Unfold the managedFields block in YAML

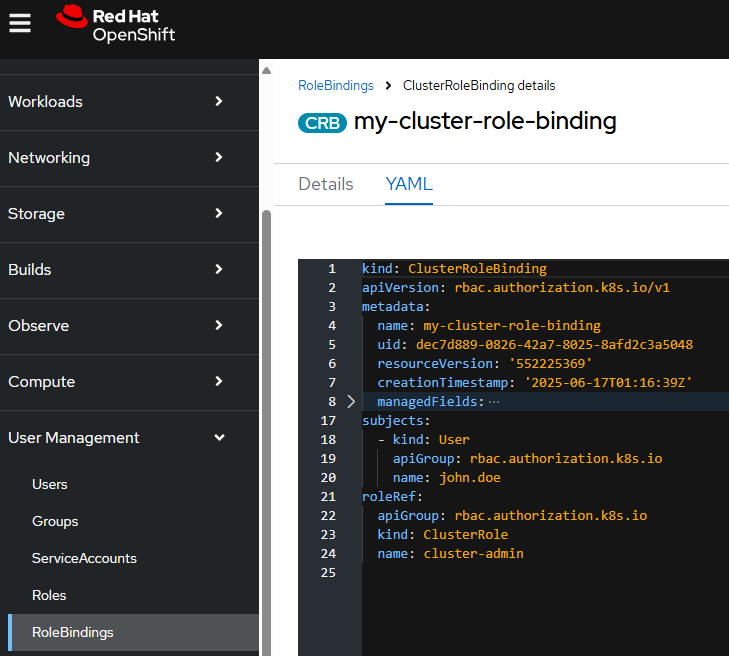(x=351, y=402)
